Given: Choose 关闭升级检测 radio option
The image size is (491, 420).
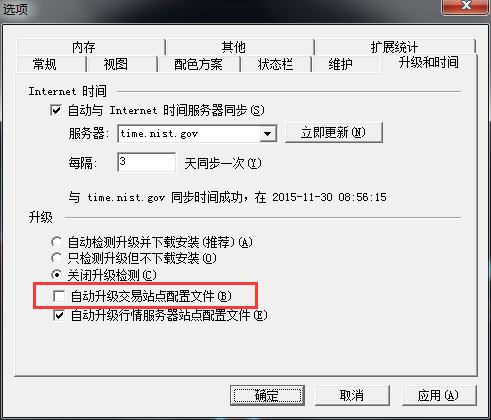Looking at the screenshot, I should (x=56, y=275).
